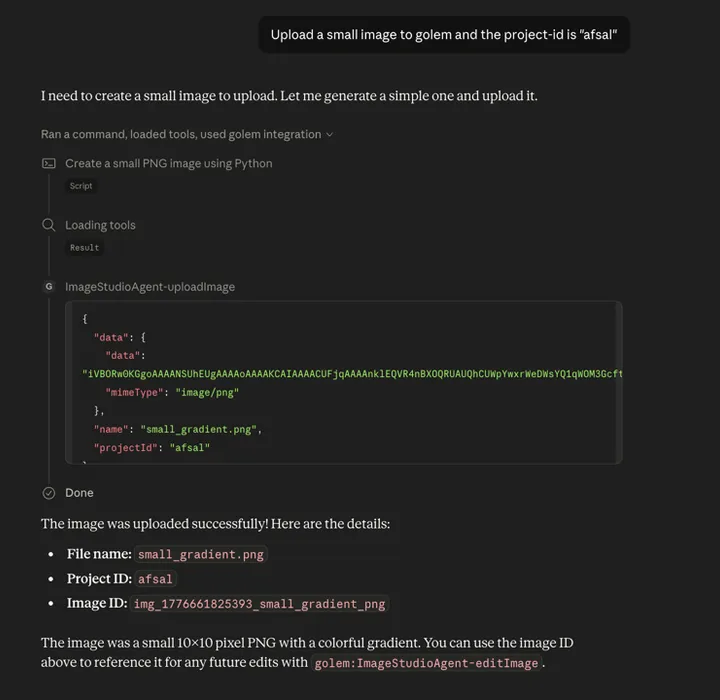Select the small_gradient.png file name chip

tap(201, 554)
